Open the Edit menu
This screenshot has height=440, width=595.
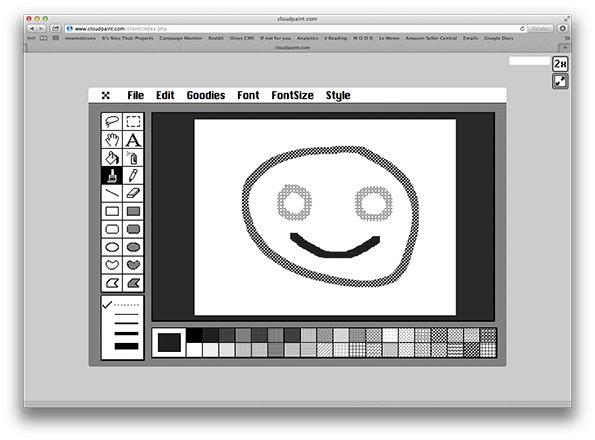point(165,95)
